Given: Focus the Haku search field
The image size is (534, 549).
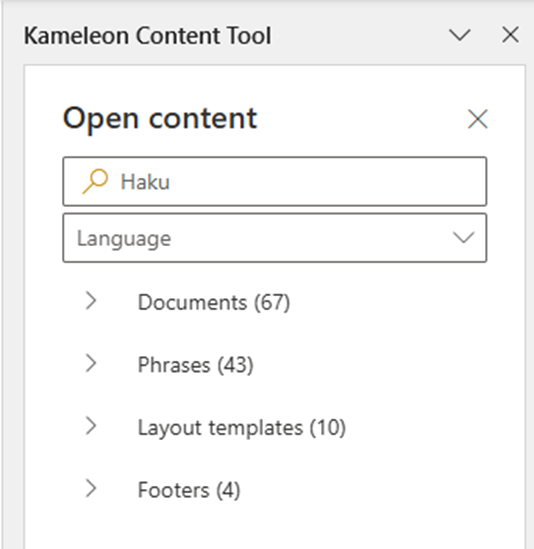Looking at the screenshot, I should (x=275, y=181).
